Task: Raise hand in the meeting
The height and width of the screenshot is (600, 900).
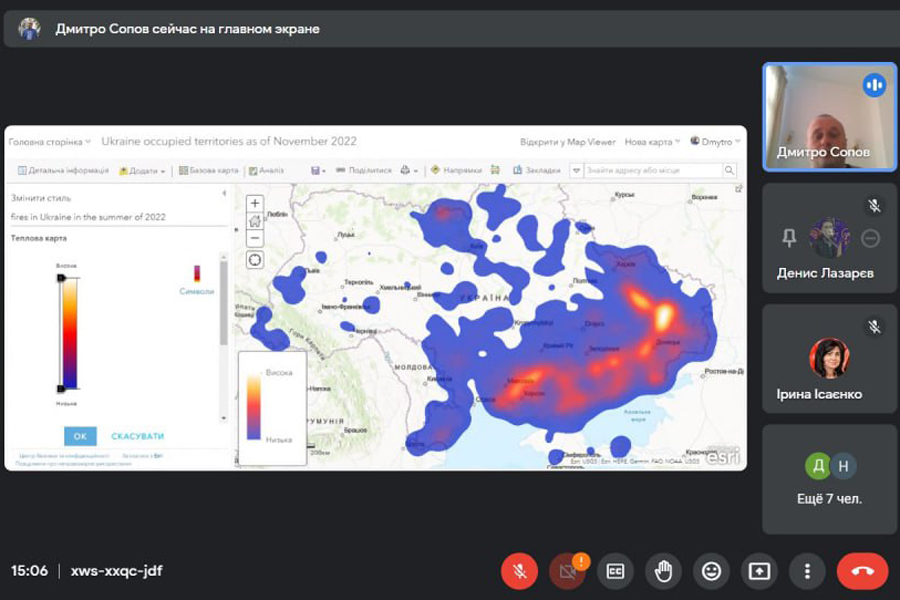Action: (663, 571)
